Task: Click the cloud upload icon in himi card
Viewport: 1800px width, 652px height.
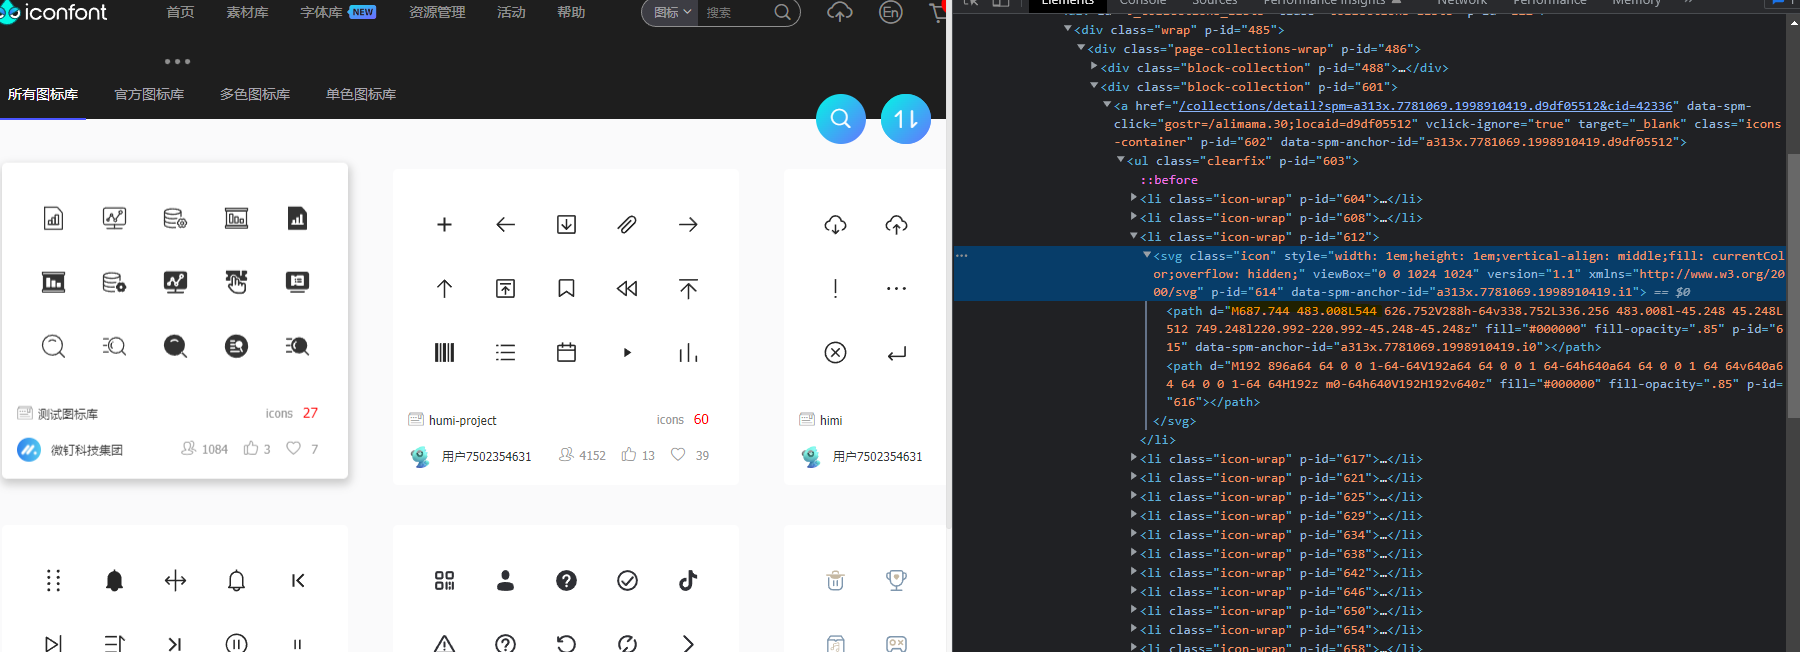Action: (x=897, y=225)
